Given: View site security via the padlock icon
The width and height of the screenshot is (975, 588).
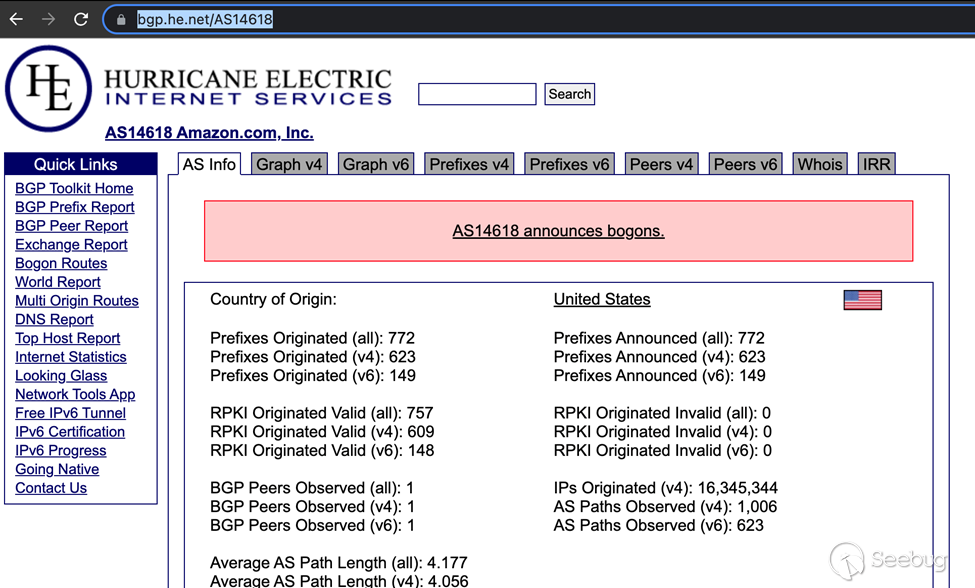Looking at the screenshot, I should coord(121,20).
